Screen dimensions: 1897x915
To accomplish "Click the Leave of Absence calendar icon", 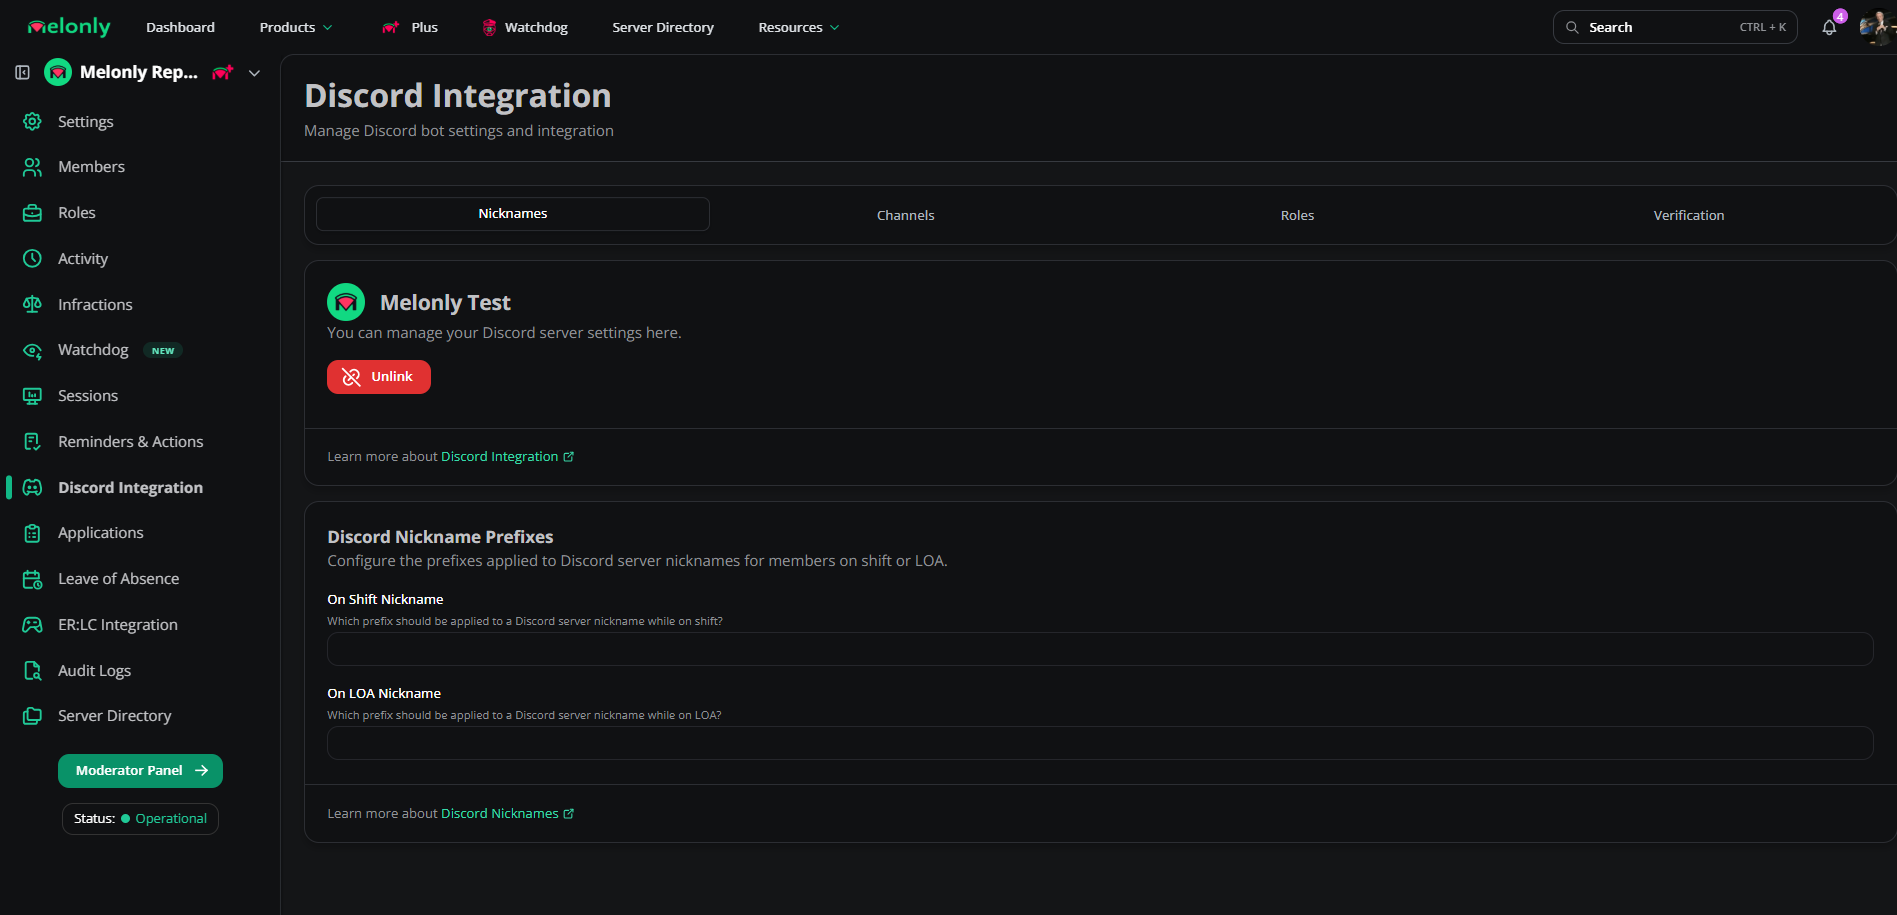I will pos(33,579).
